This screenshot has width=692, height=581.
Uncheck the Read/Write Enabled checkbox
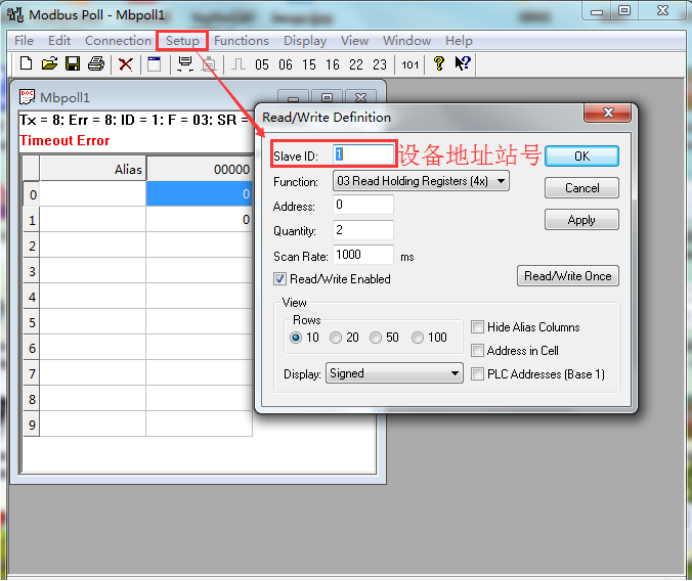pos(281,279)
